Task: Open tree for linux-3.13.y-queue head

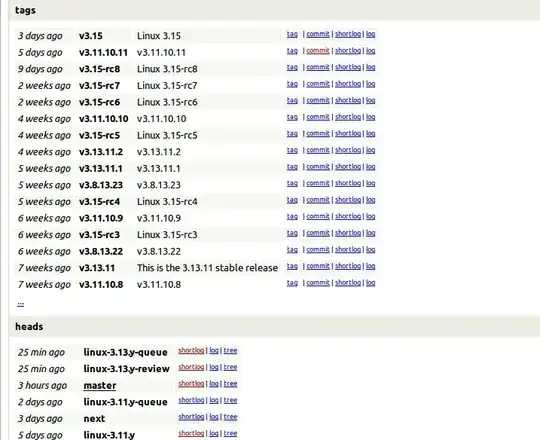Action: [230, 350]
